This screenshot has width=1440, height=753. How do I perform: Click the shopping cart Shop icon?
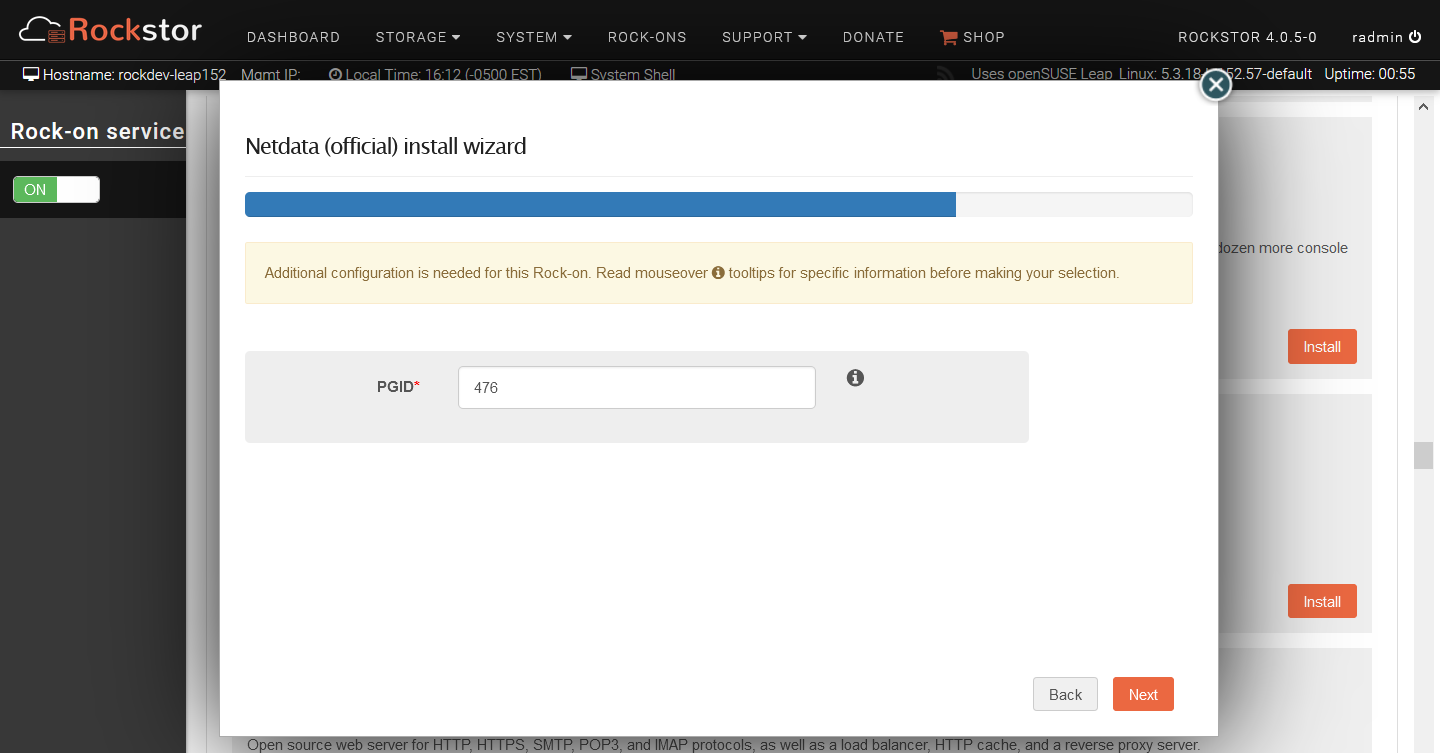(x=949, y=37)
